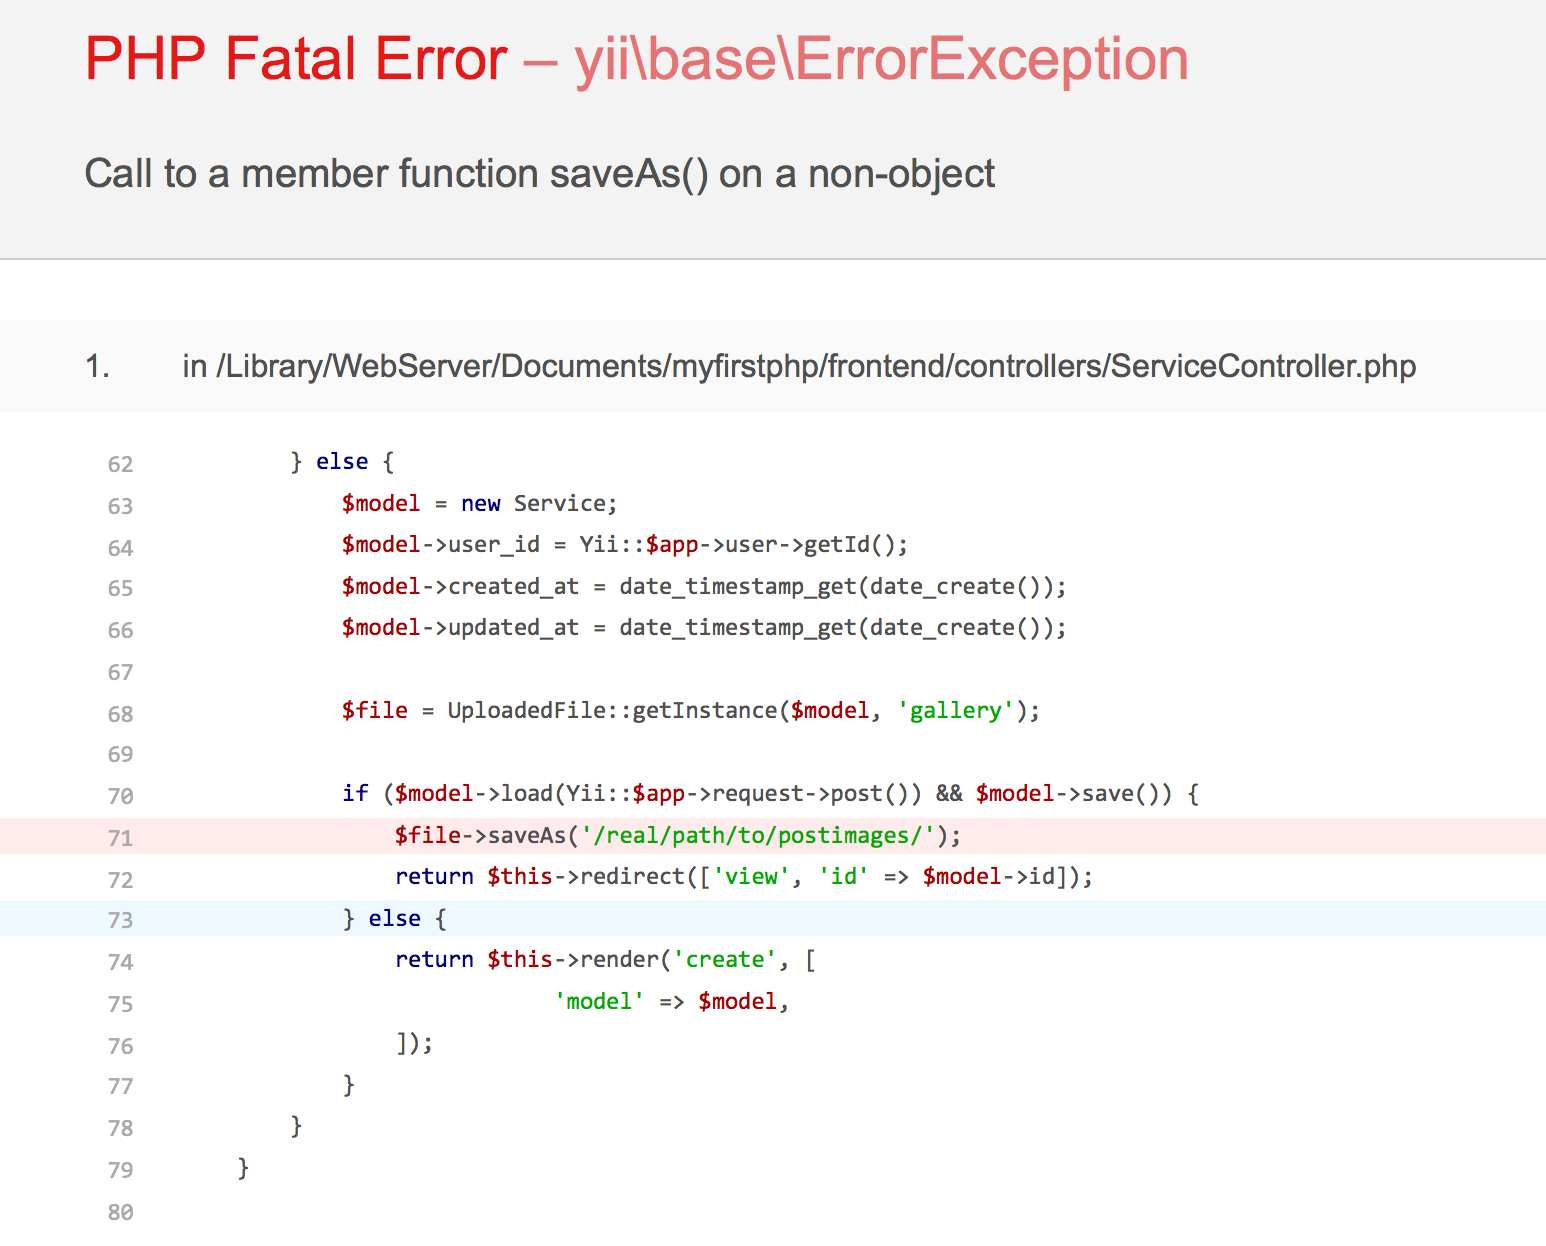Click the highlighted $file->saveAs error line

(677, 836)
